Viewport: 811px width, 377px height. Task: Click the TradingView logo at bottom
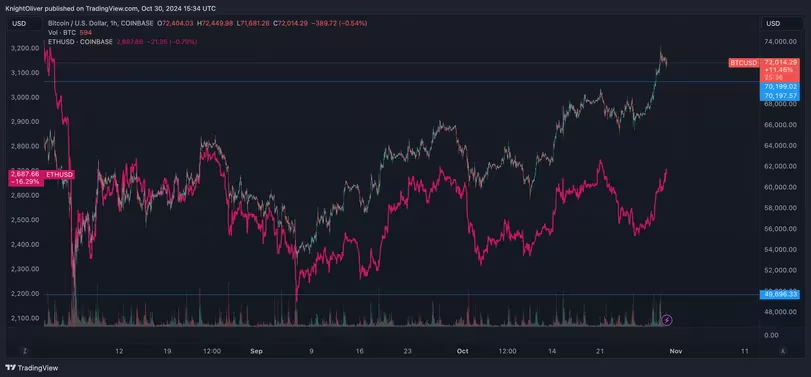click(x=32, y=368)
